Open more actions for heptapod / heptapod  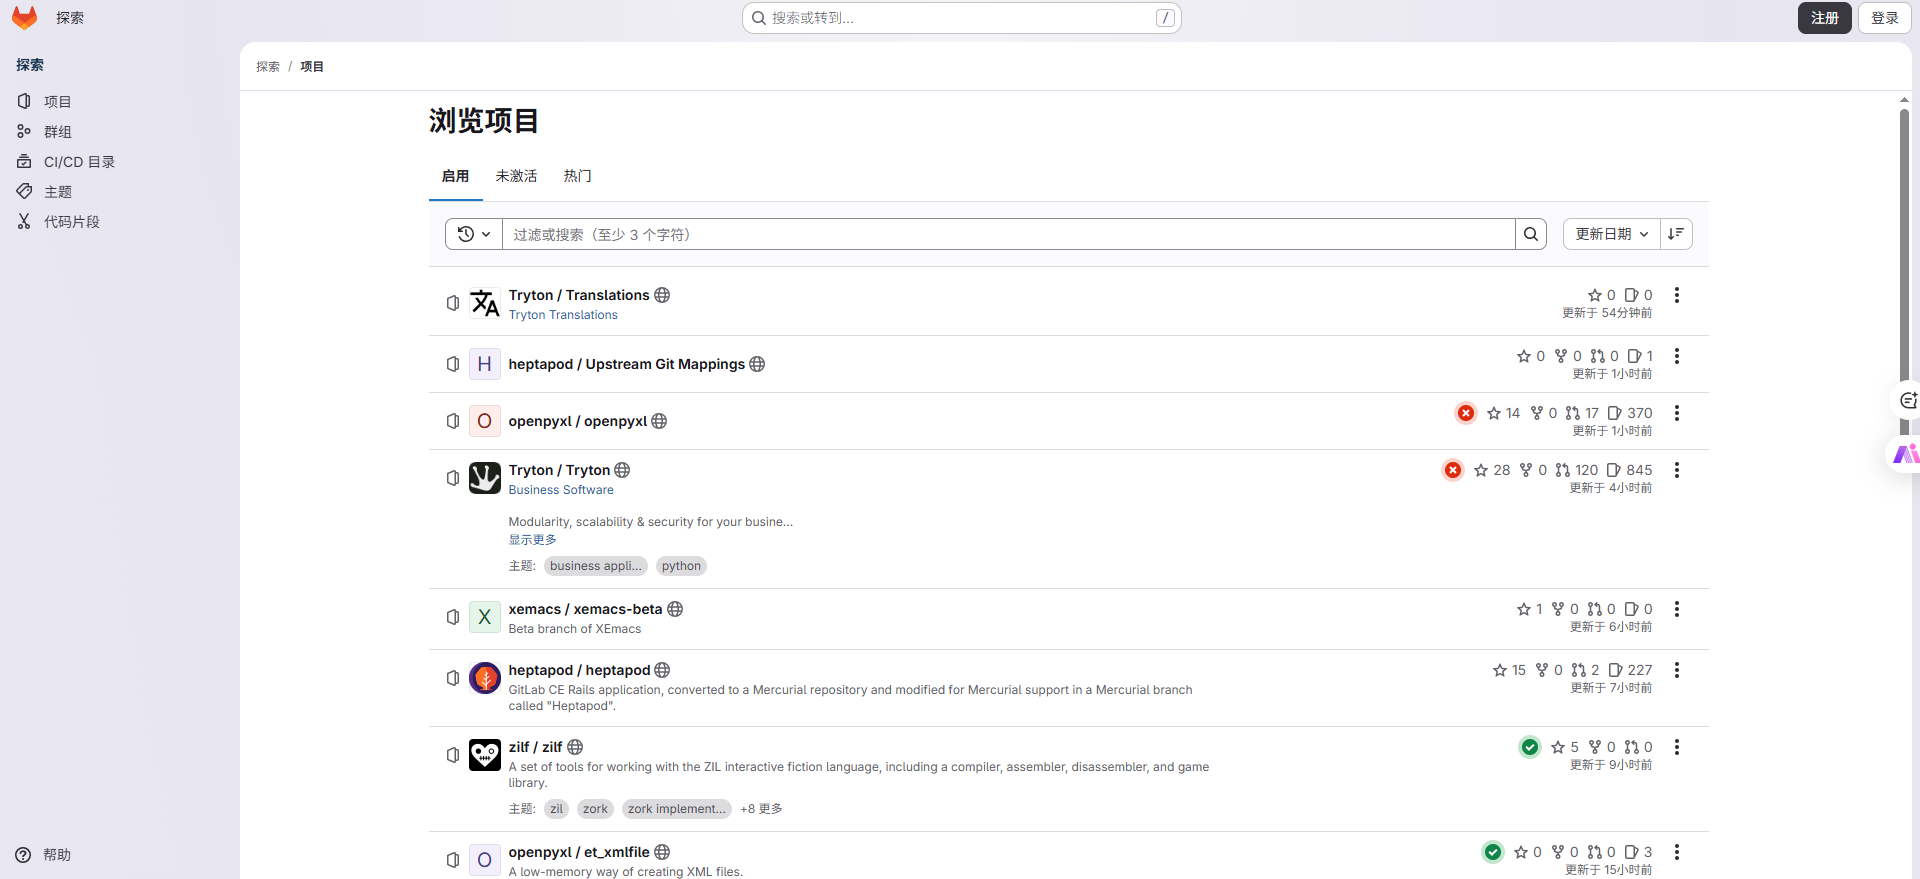(1677, 670)
